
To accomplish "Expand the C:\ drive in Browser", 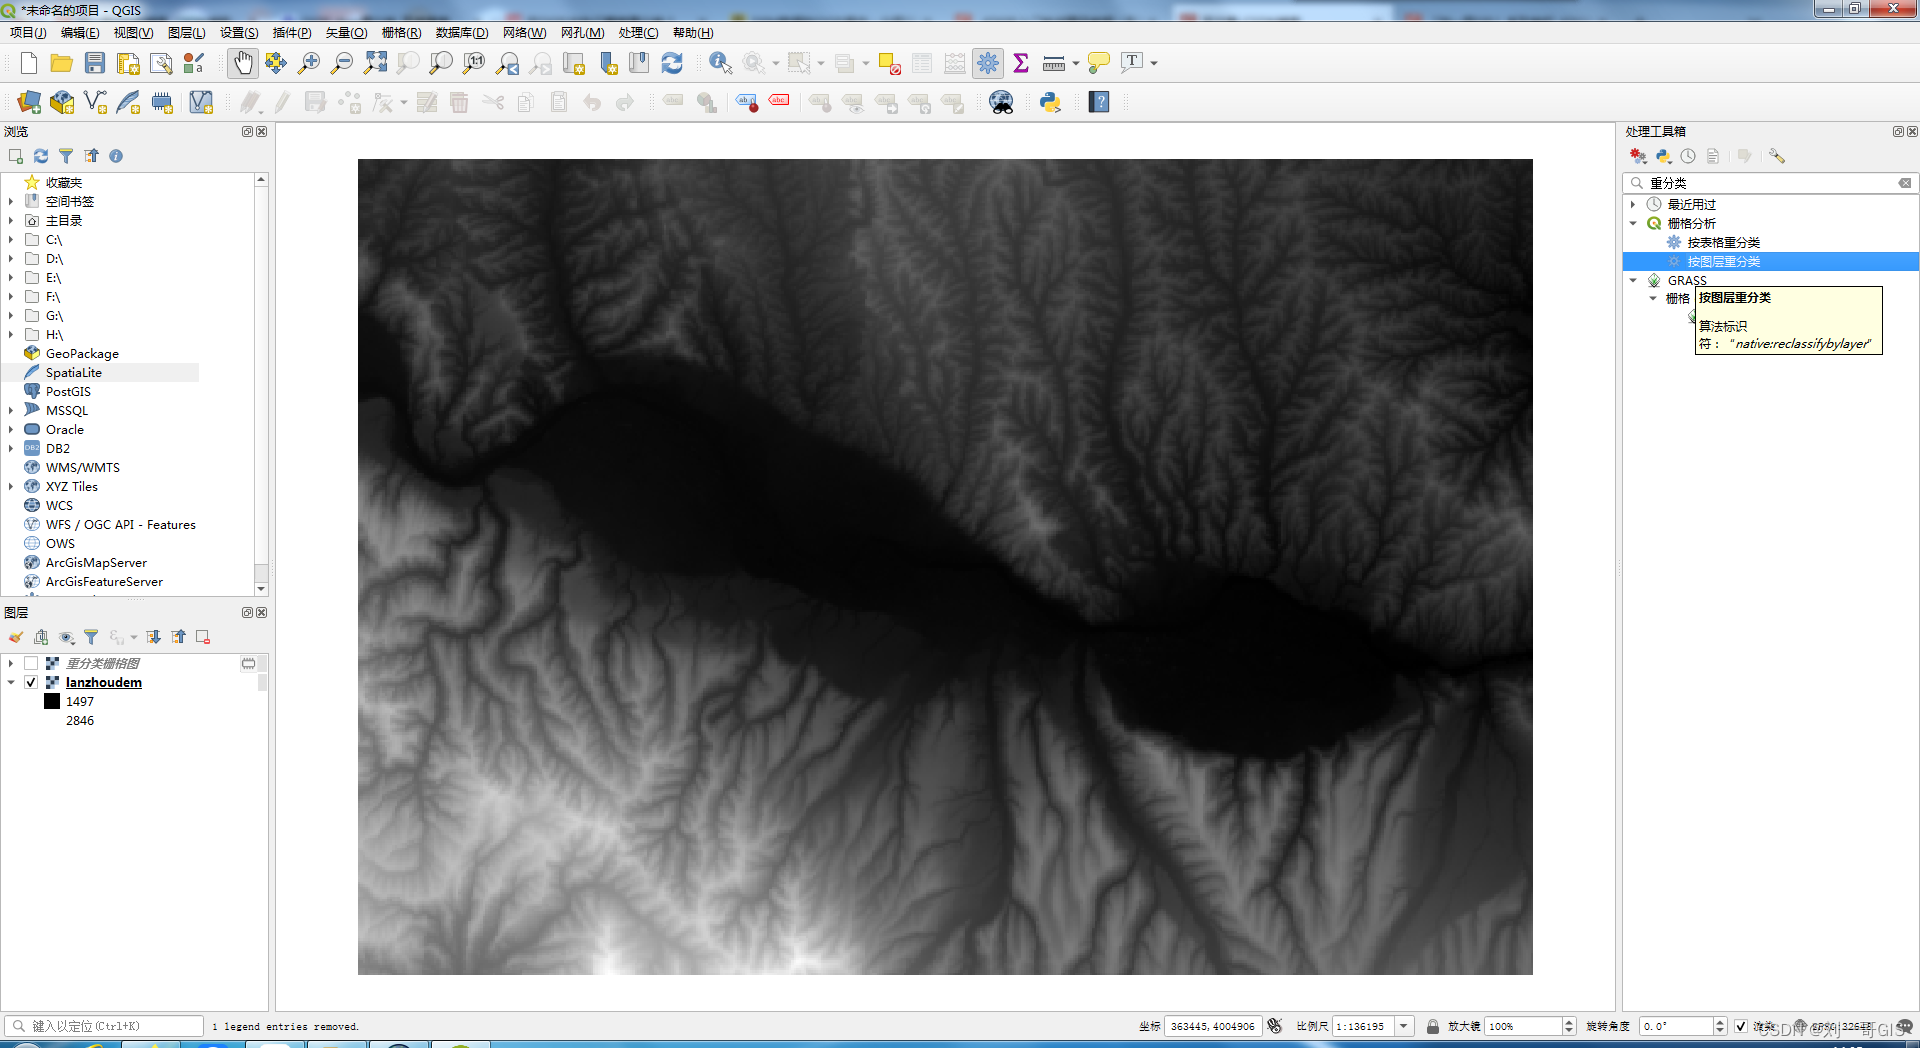I will (11, 240).
